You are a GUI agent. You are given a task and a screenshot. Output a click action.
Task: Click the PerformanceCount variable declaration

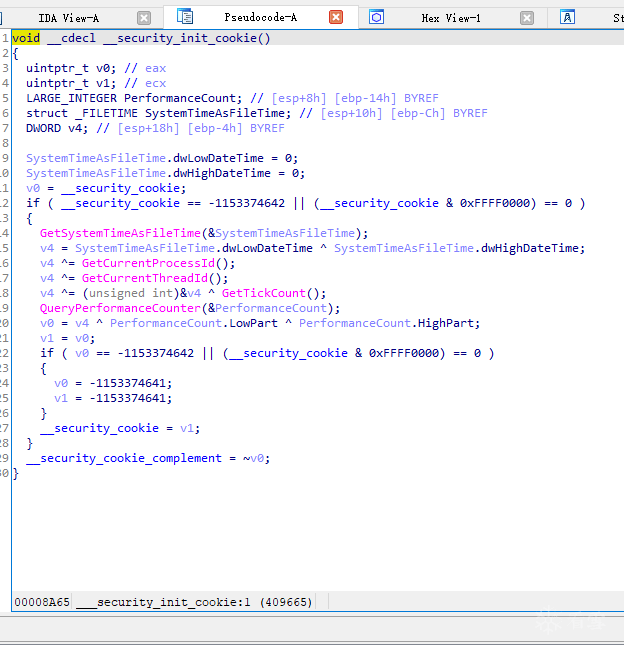tap(180, 98)
